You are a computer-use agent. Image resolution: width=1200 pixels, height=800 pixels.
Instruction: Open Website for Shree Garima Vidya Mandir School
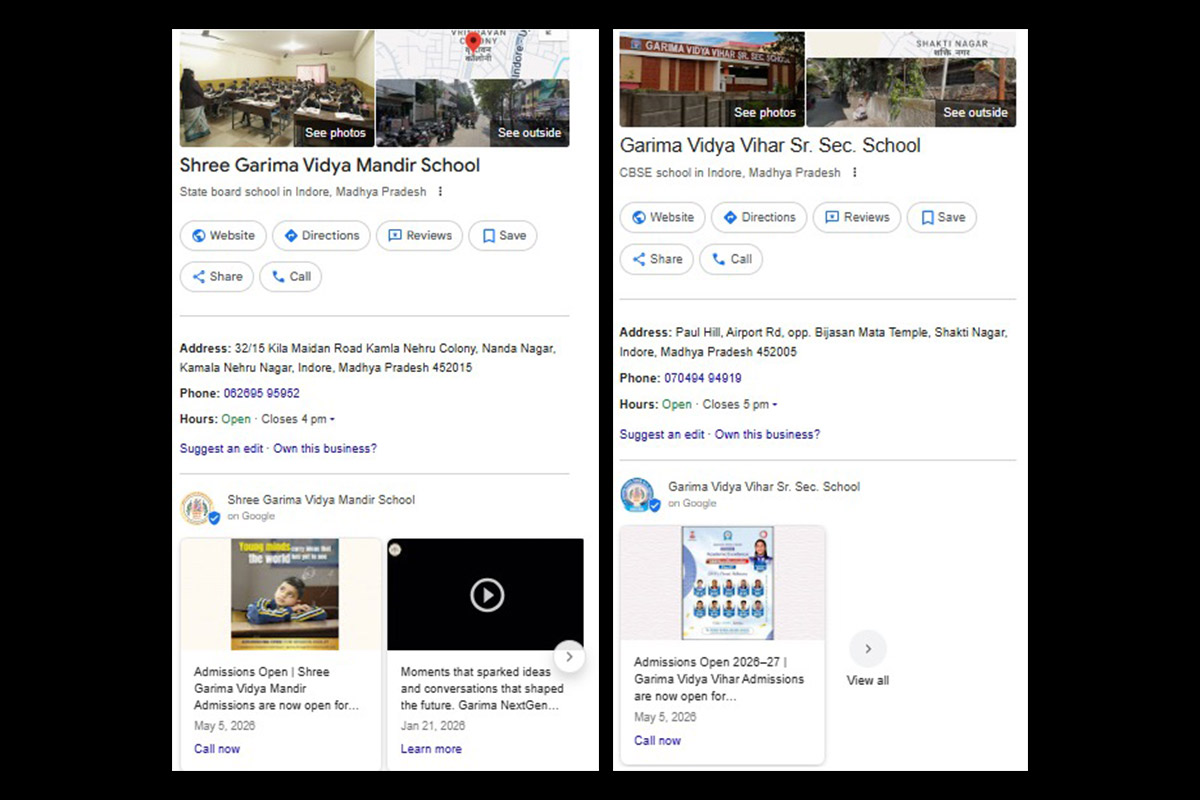(x=223, y=236)
